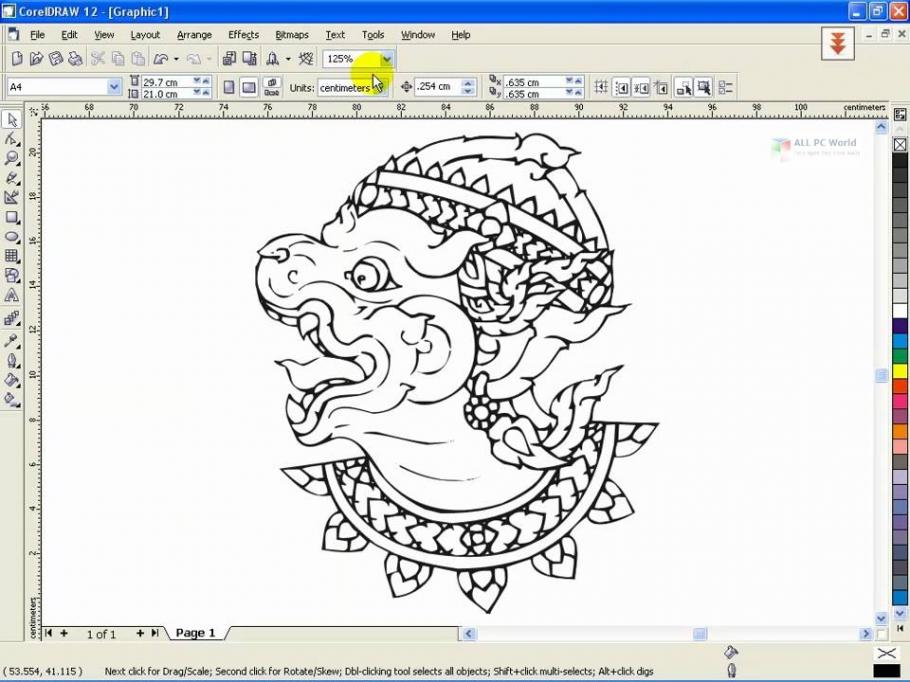This screenshot has height=682, width=910.
Task: Open the Arrange menu
Action: pos(194,35)
